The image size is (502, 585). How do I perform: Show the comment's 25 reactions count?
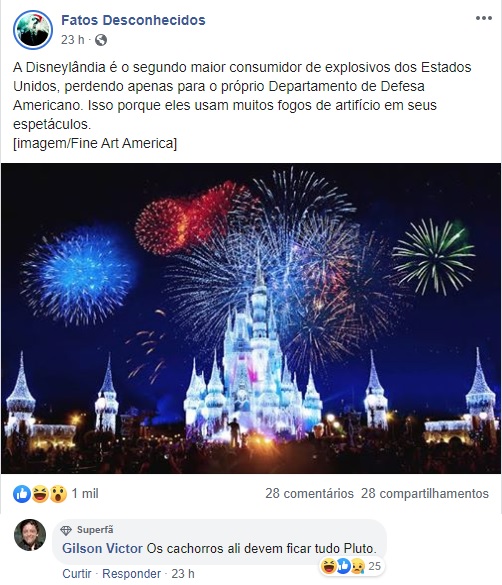pos(374,566)
